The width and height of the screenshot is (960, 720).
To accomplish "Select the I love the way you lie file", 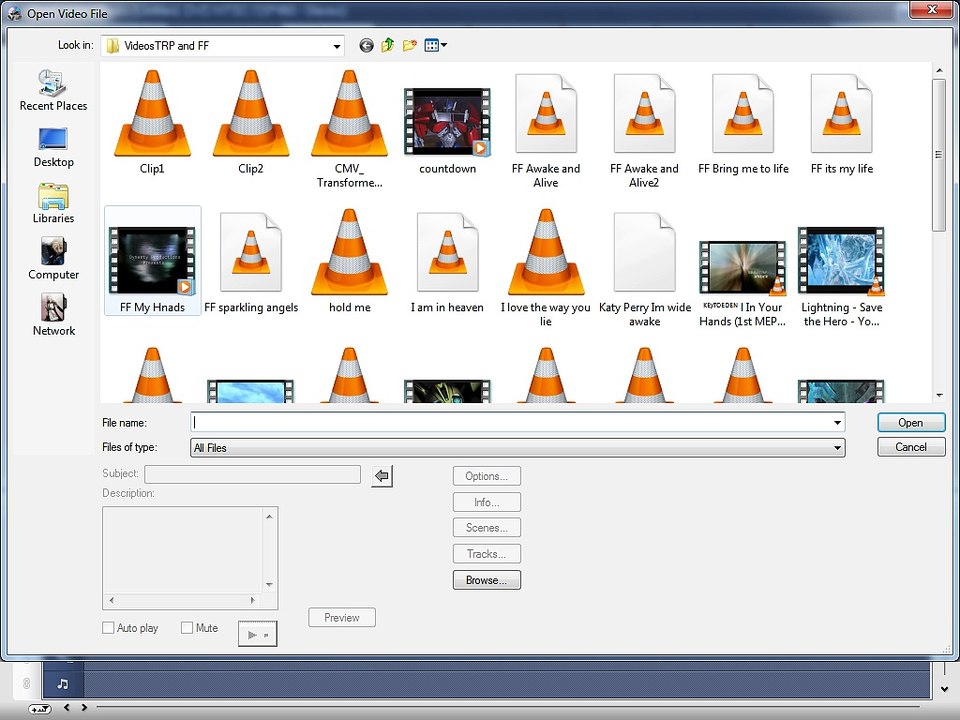I will coord(546,267).
